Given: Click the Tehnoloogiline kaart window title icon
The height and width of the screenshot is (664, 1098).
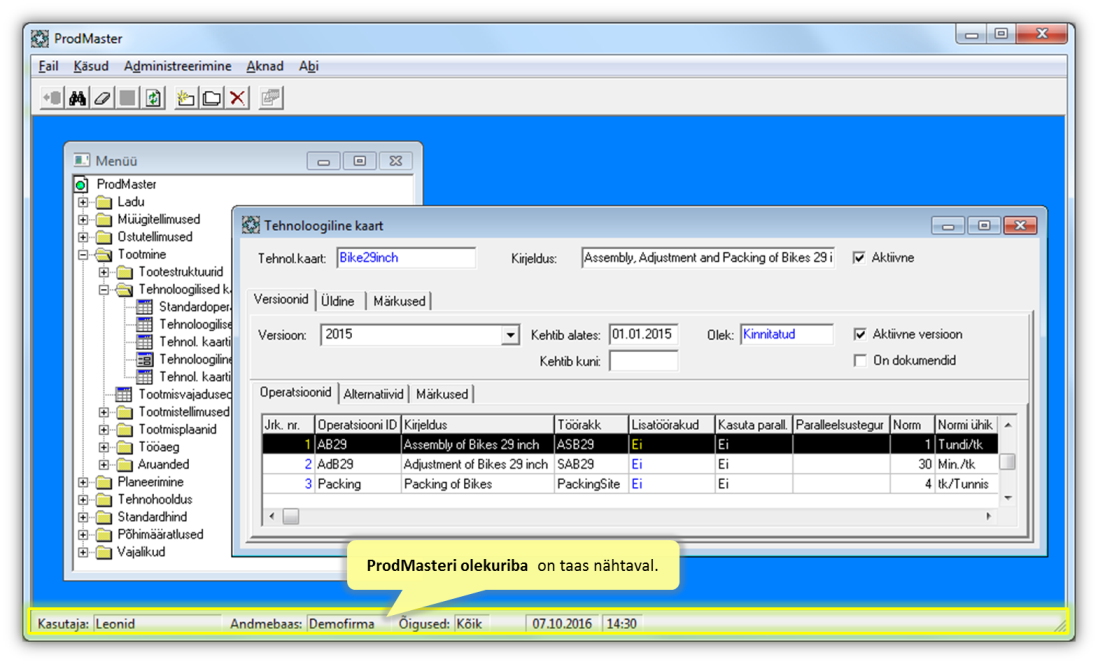Looking at the screenshot, I should (x=250, y=226).
